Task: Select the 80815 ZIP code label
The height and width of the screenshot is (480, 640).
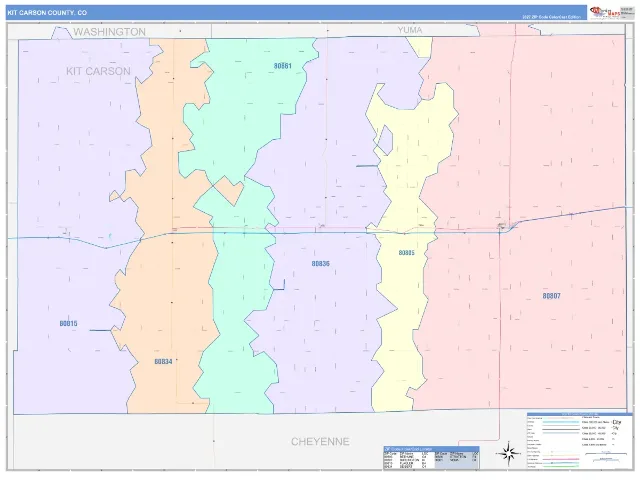Action: 68,323
